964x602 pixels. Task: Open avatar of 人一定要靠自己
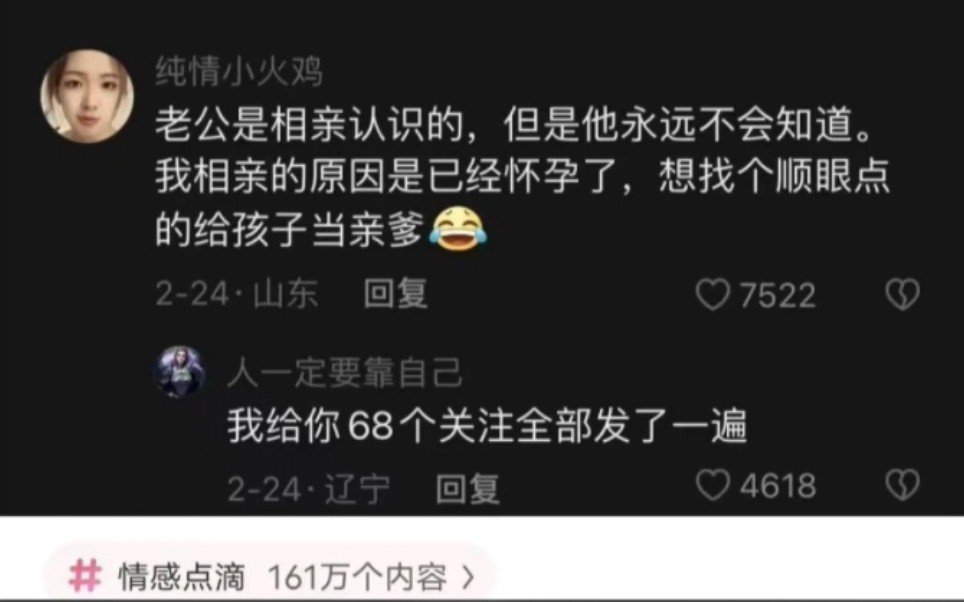pos(180,372)
